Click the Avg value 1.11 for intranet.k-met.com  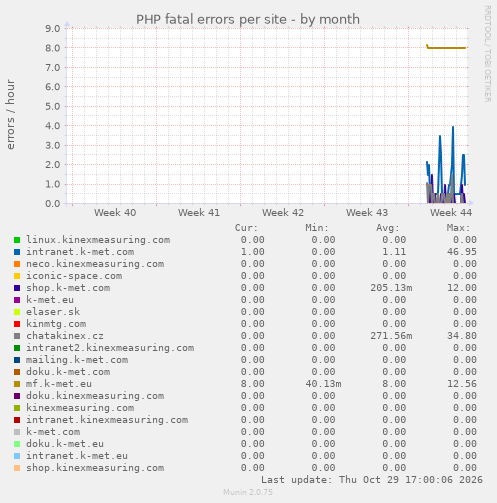coord(394,252)
